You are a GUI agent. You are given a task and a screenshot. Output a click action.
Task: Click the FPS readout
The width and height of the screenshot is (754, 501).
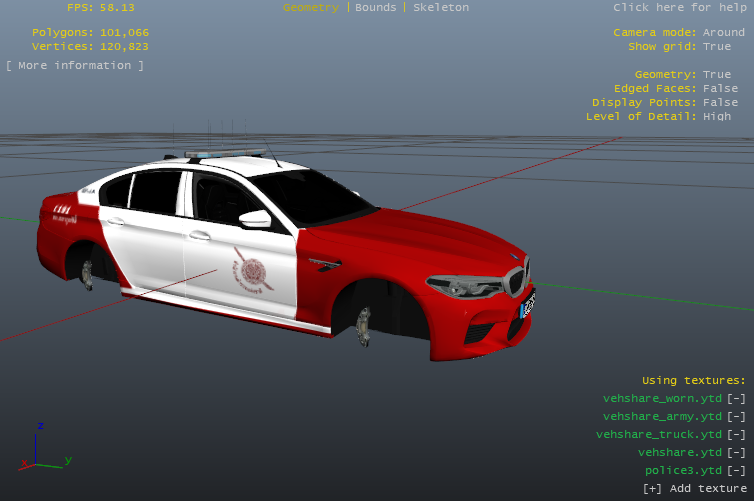click(101, 8)
